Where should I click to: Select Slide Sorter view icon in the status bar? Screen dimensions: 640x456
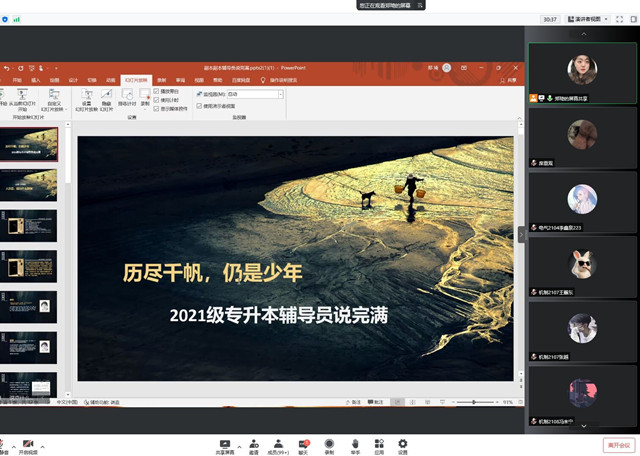(412, 403)
